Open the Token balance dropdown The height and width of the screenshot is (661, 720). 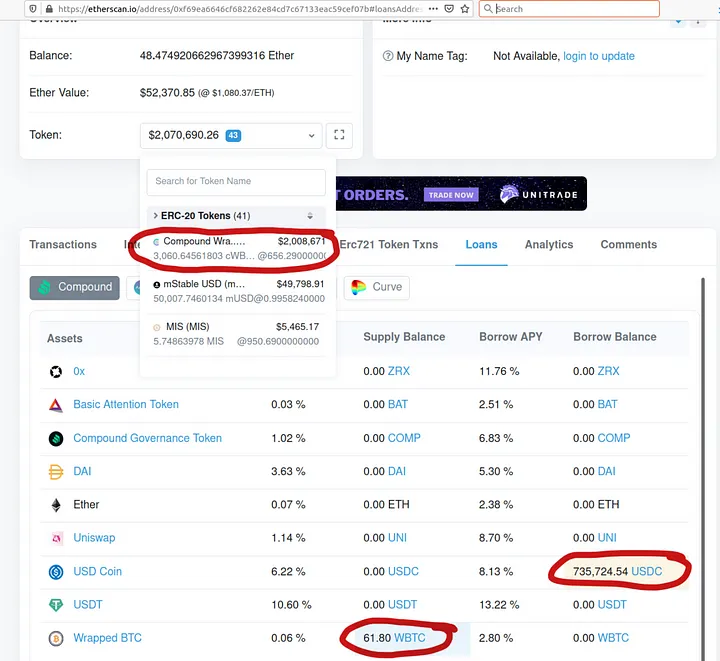point(231,134)
